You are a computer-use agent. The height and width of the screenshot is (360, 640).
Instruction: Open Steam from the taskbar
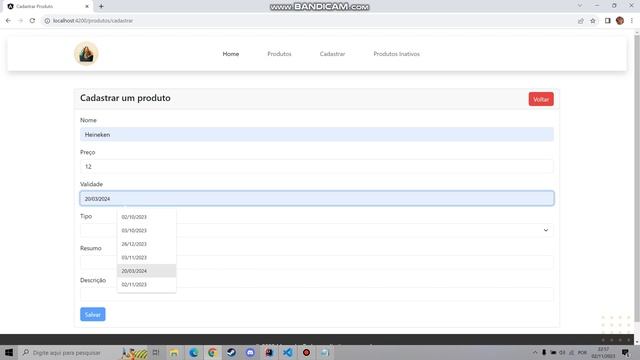click(x=231, y=353)
